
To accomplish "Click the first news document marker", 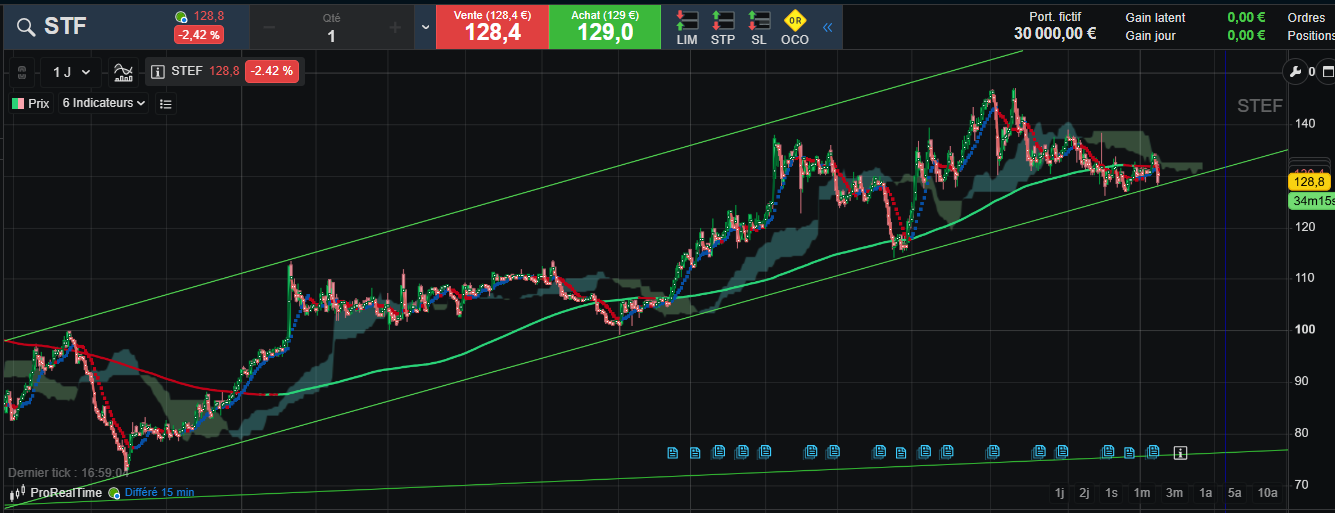I will click(673, 453).
